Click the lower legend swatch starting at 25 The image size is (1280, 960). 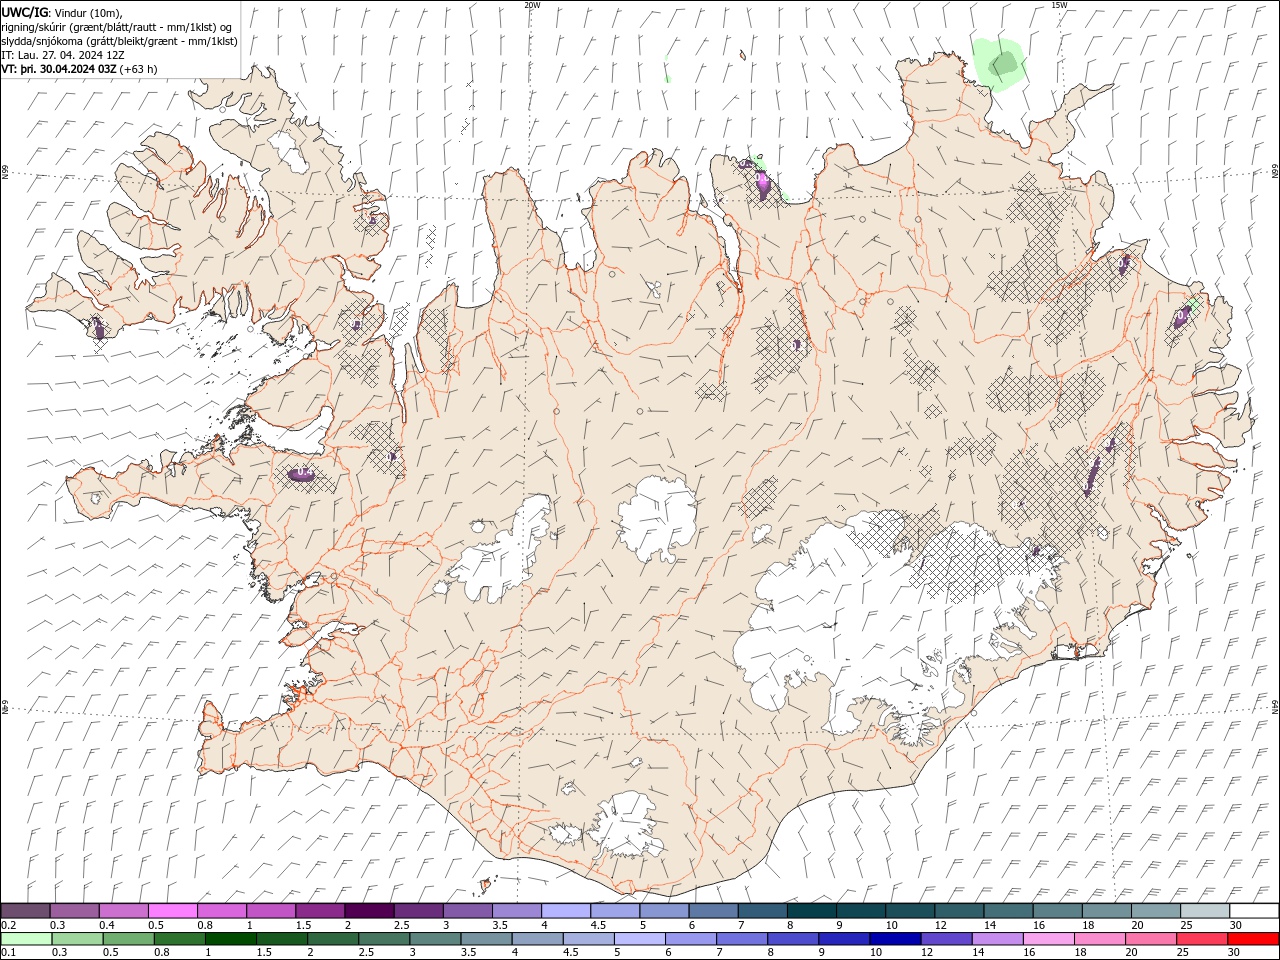click(1202, 939)
